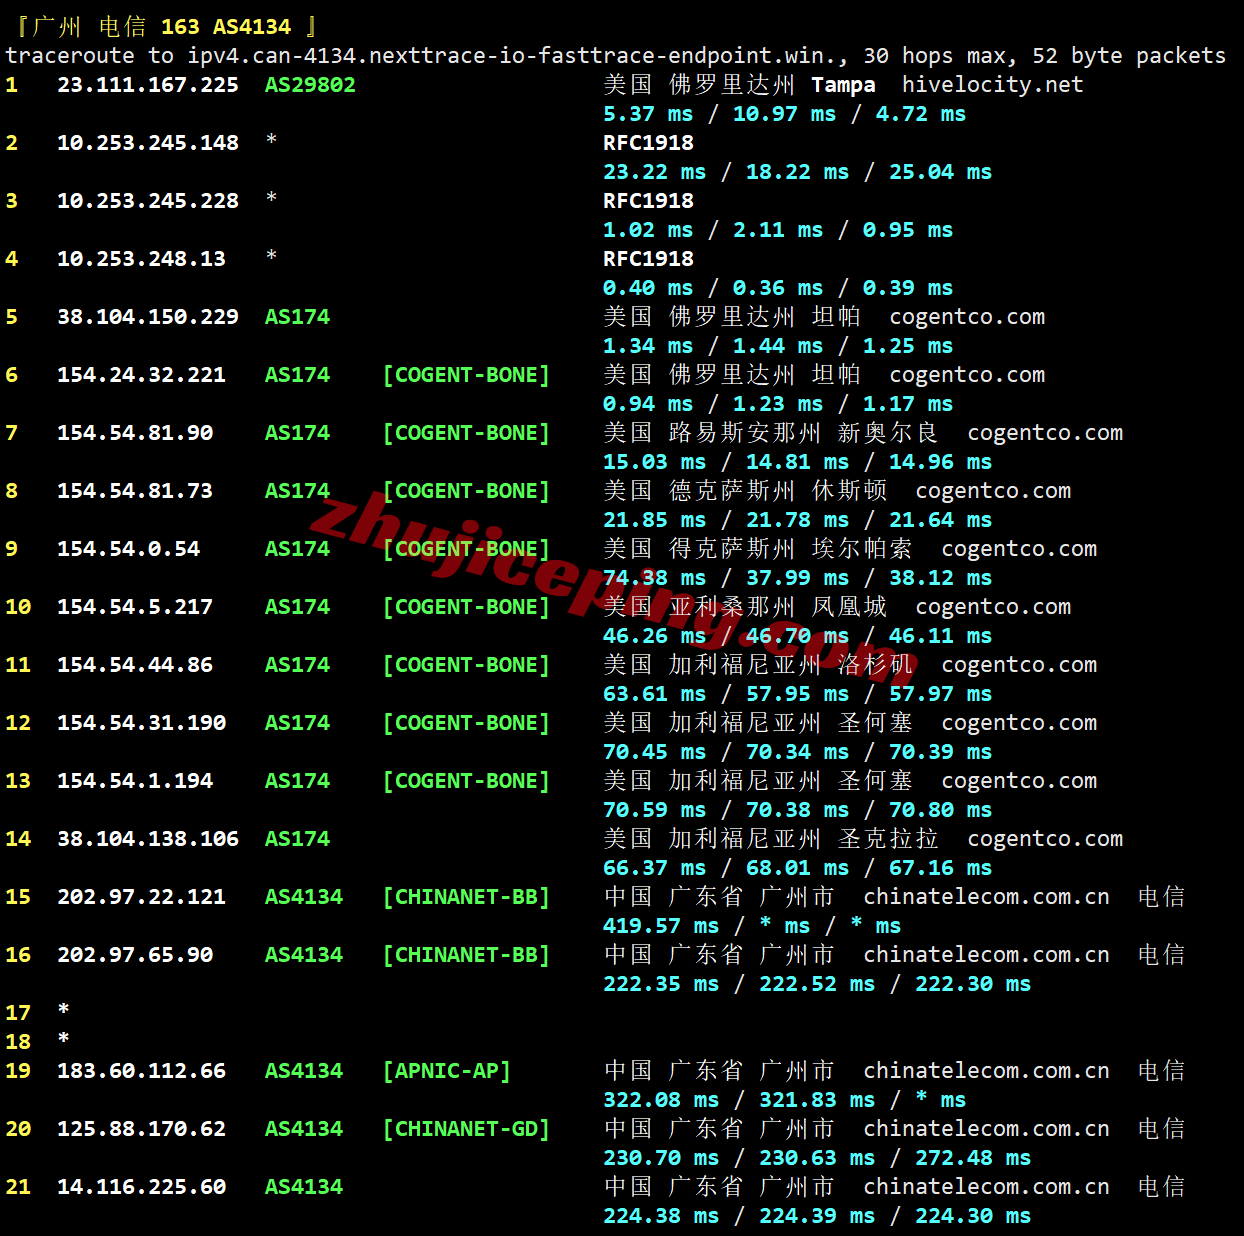Click IP address 154.54.81.90
1244x1236 pixels.
pos(135,433)
